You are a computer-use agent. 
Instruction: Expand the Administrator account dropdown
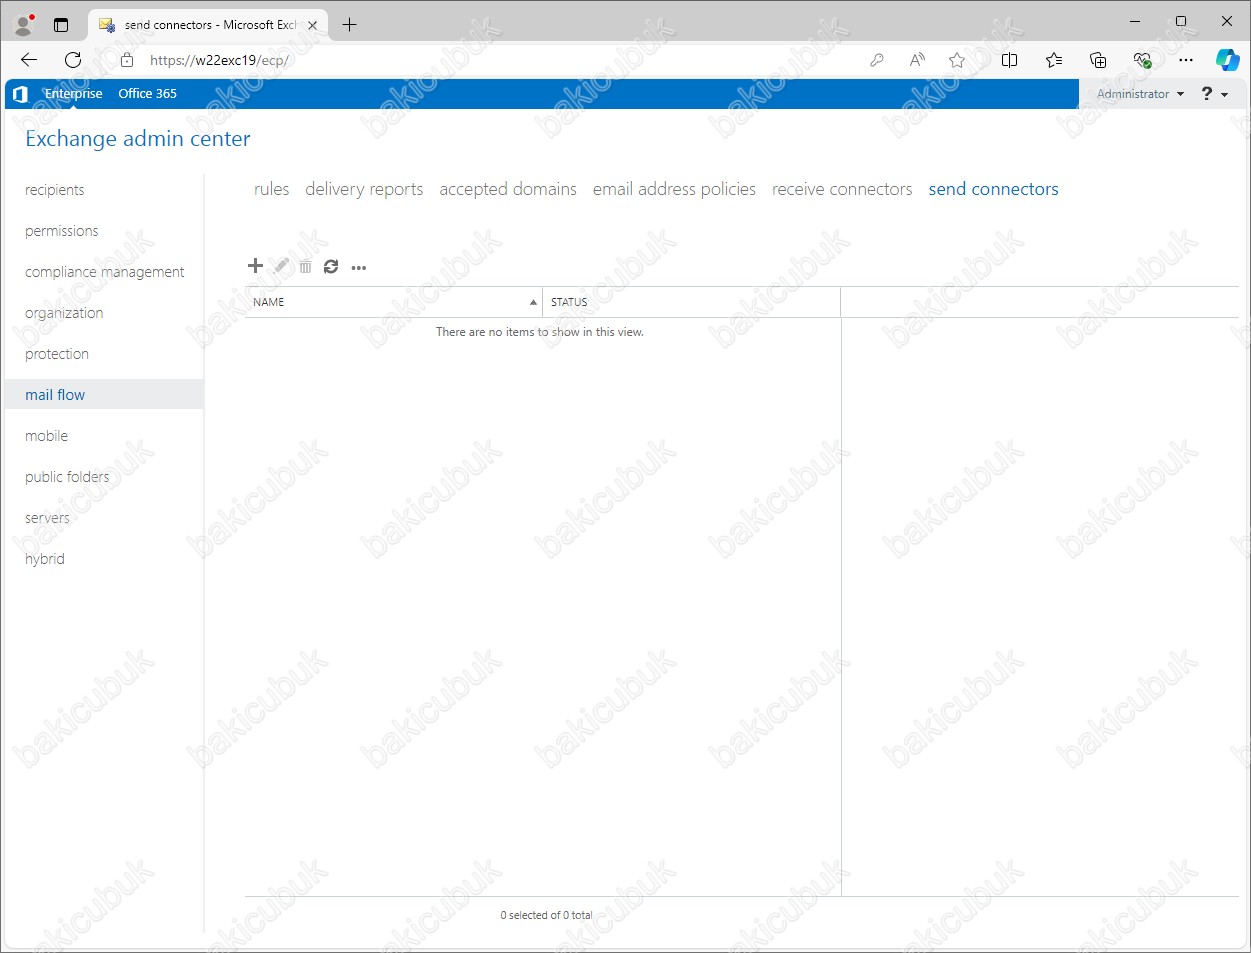coord(1140,94)
